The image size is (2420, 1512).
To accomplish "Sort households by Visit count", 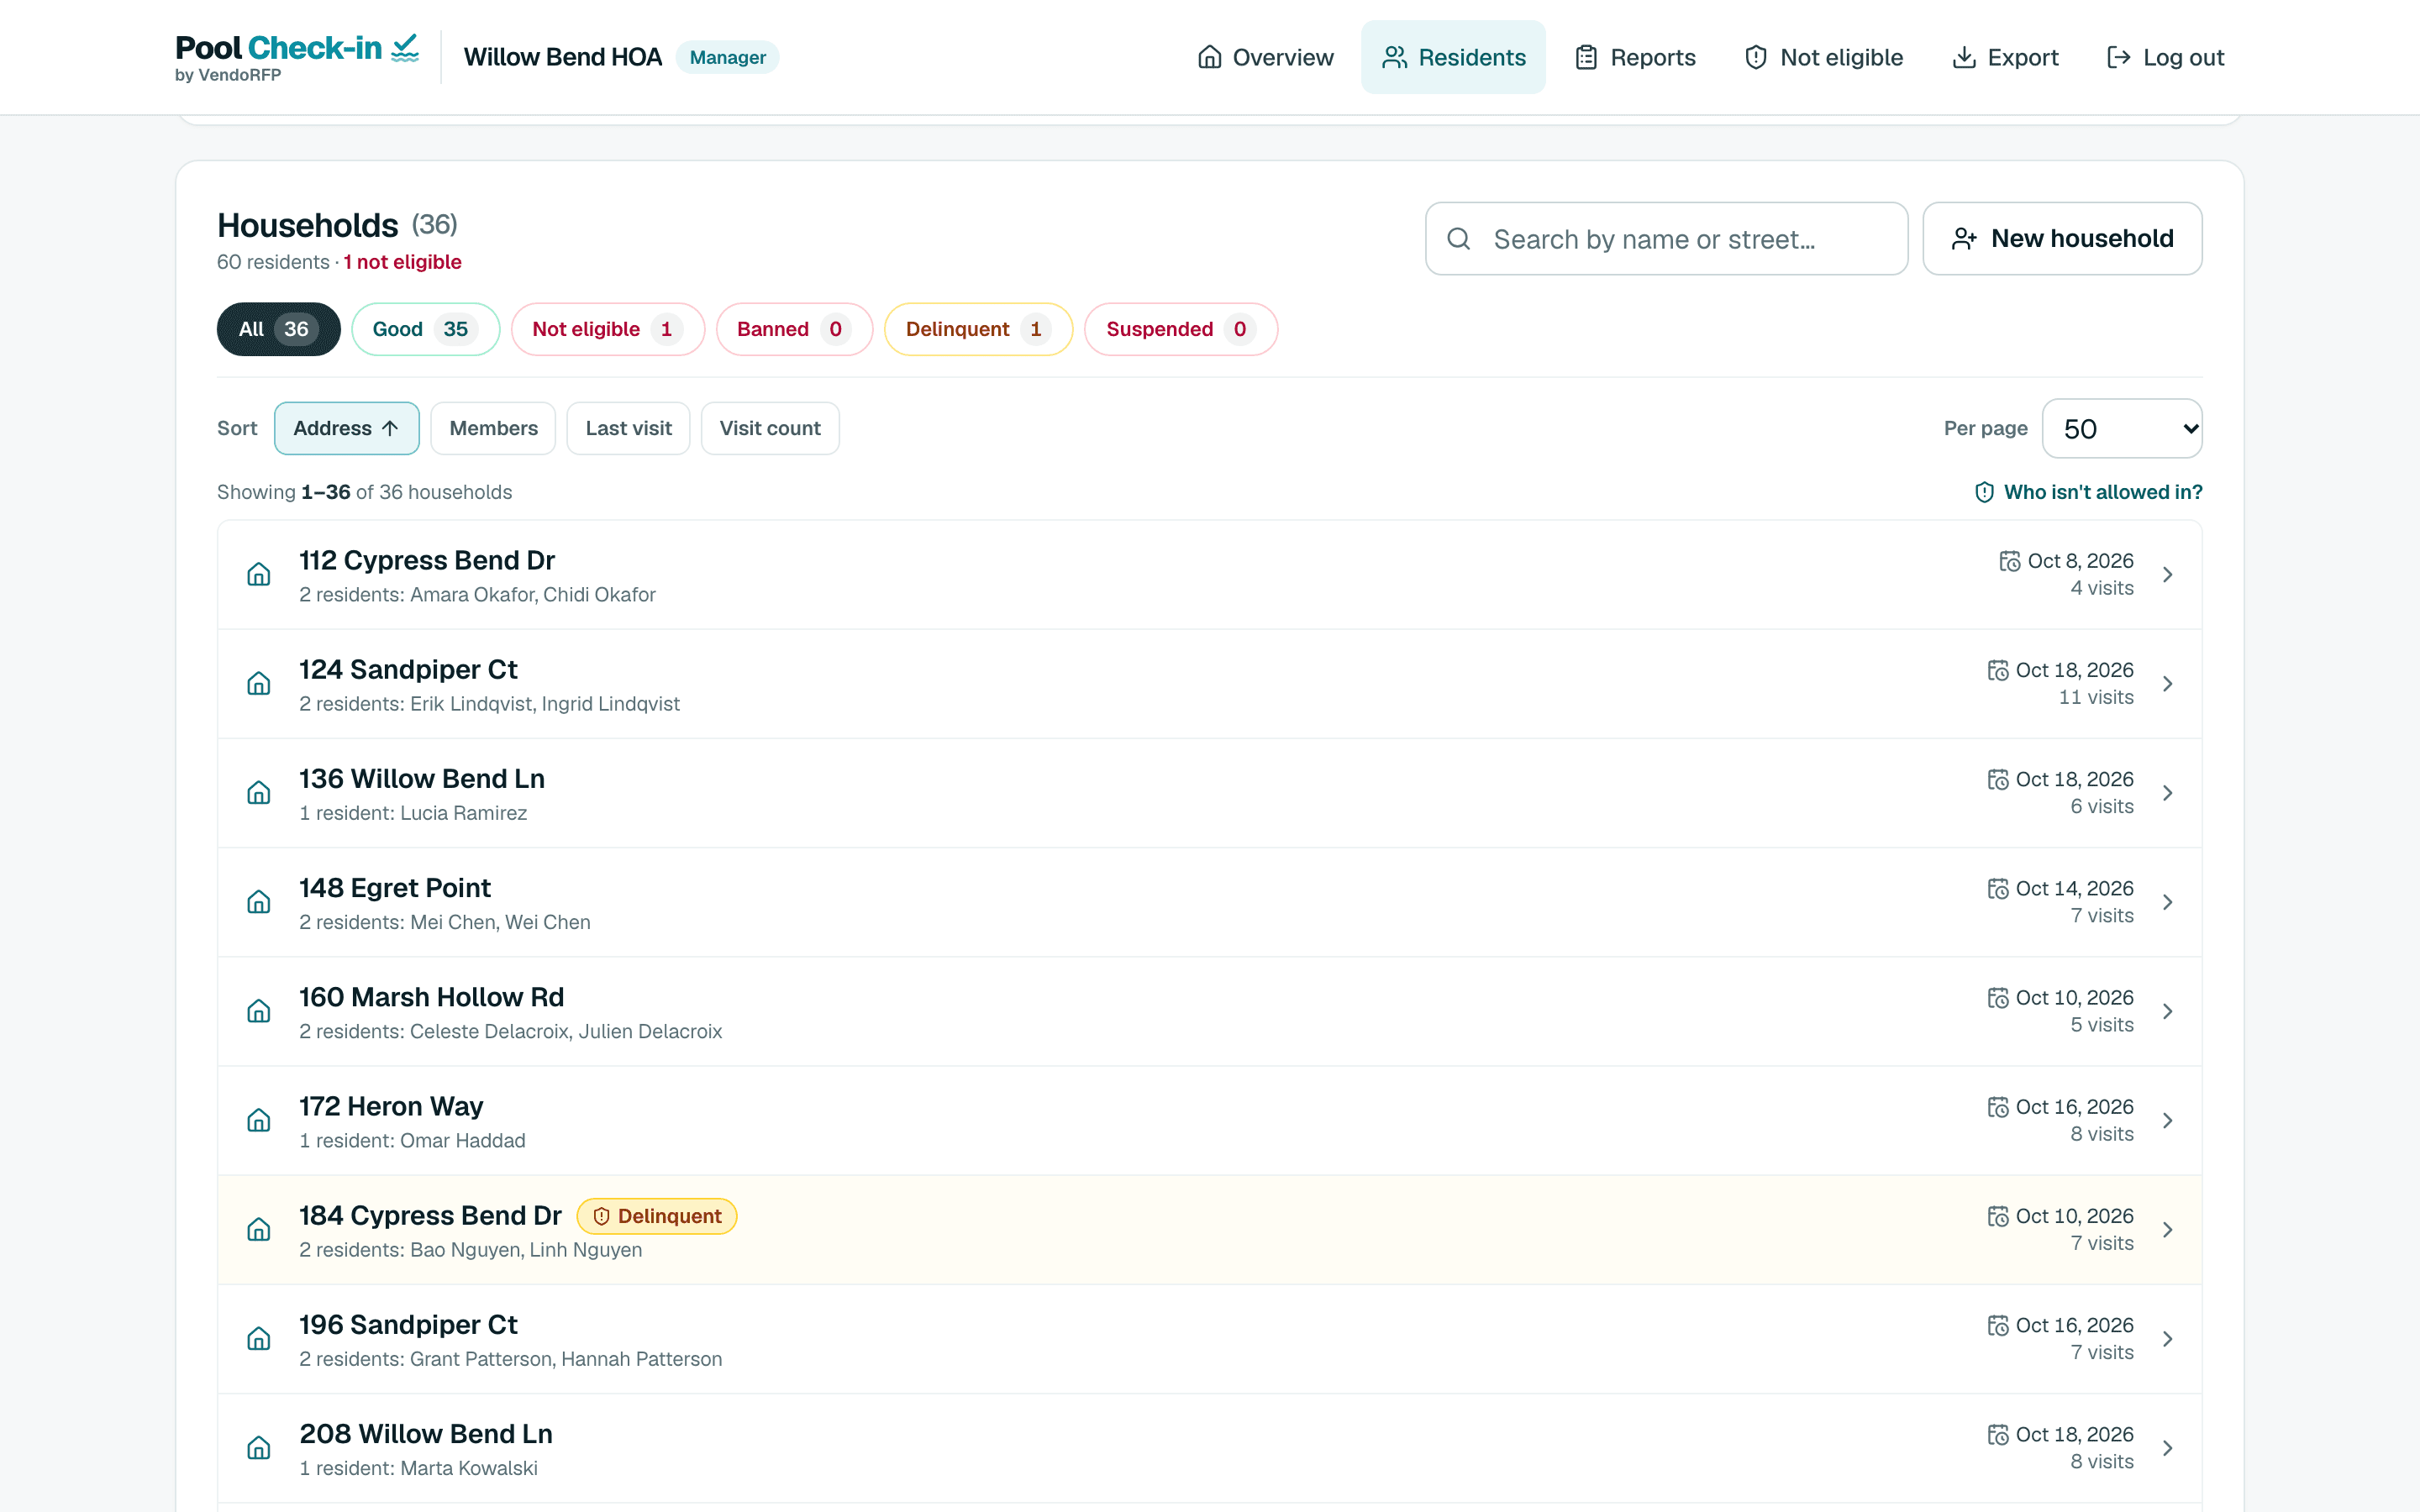I will (x=770, y=428).
